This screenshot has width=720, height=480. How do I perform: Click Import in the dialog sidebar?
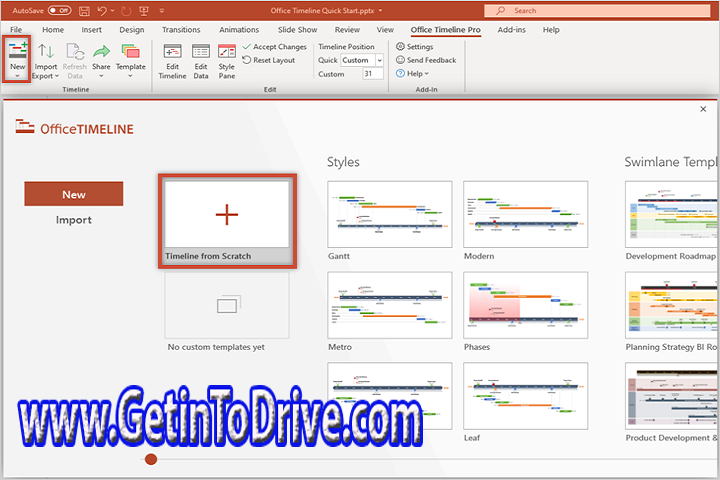click(74, 220)
